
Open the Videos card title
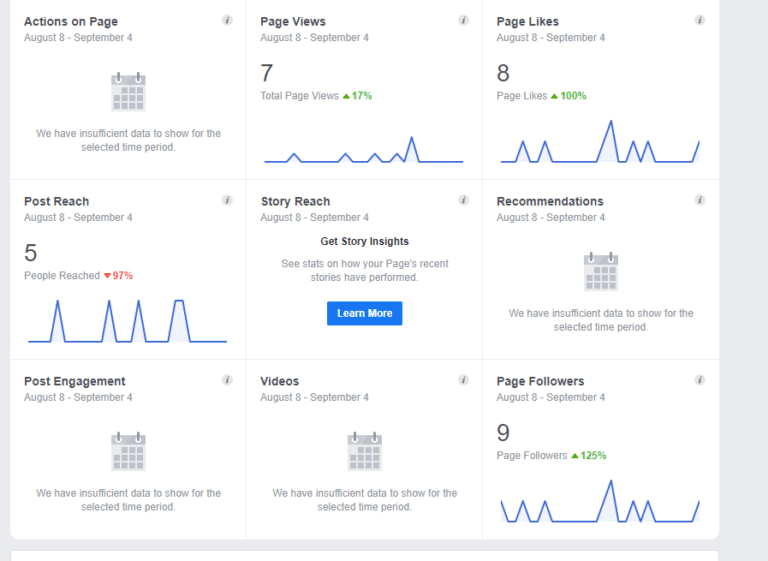click(x=280, y=381)
